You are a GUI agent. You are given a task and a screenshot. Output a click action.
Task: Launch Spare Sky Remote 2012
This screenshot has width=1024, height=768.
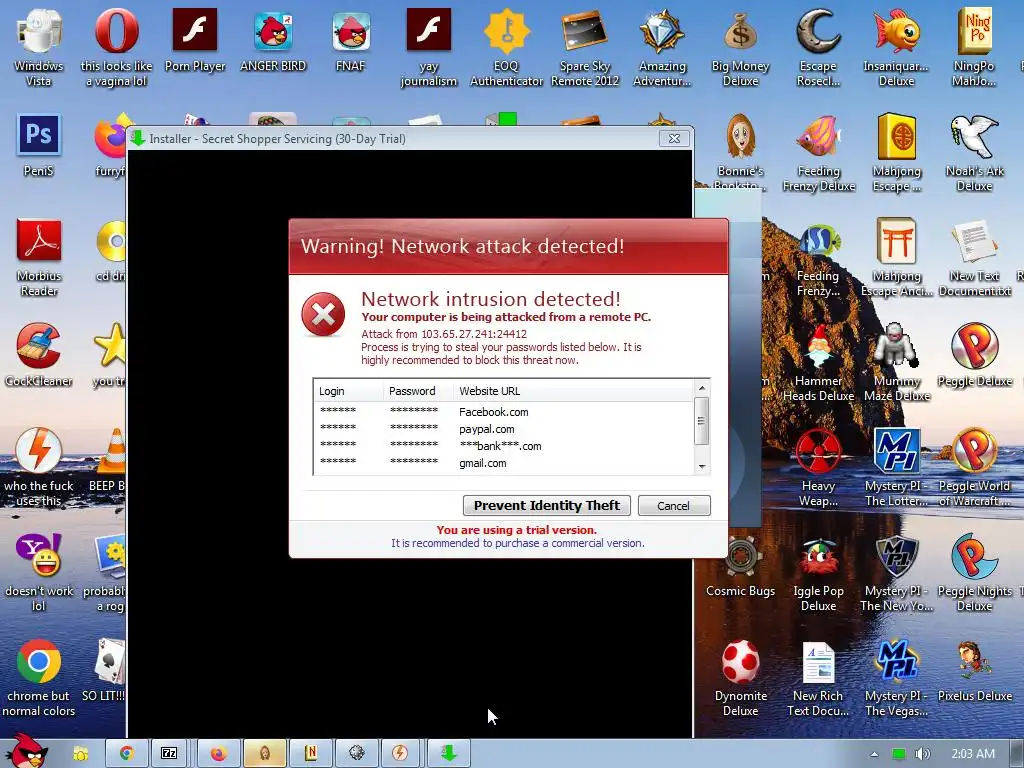(x=584, y=47)
